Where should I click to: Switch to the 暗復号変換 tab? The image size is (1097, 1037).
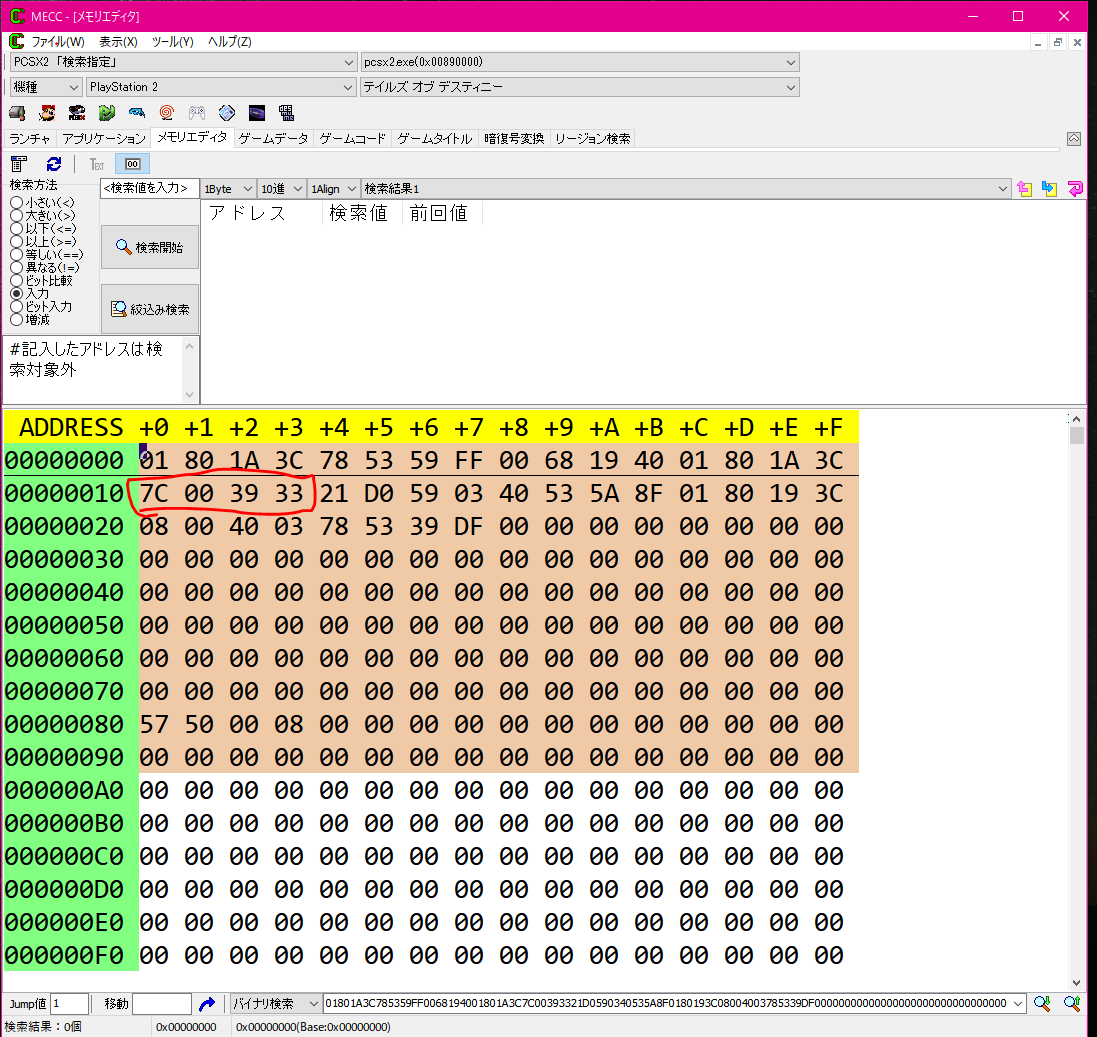pos(514,139)
